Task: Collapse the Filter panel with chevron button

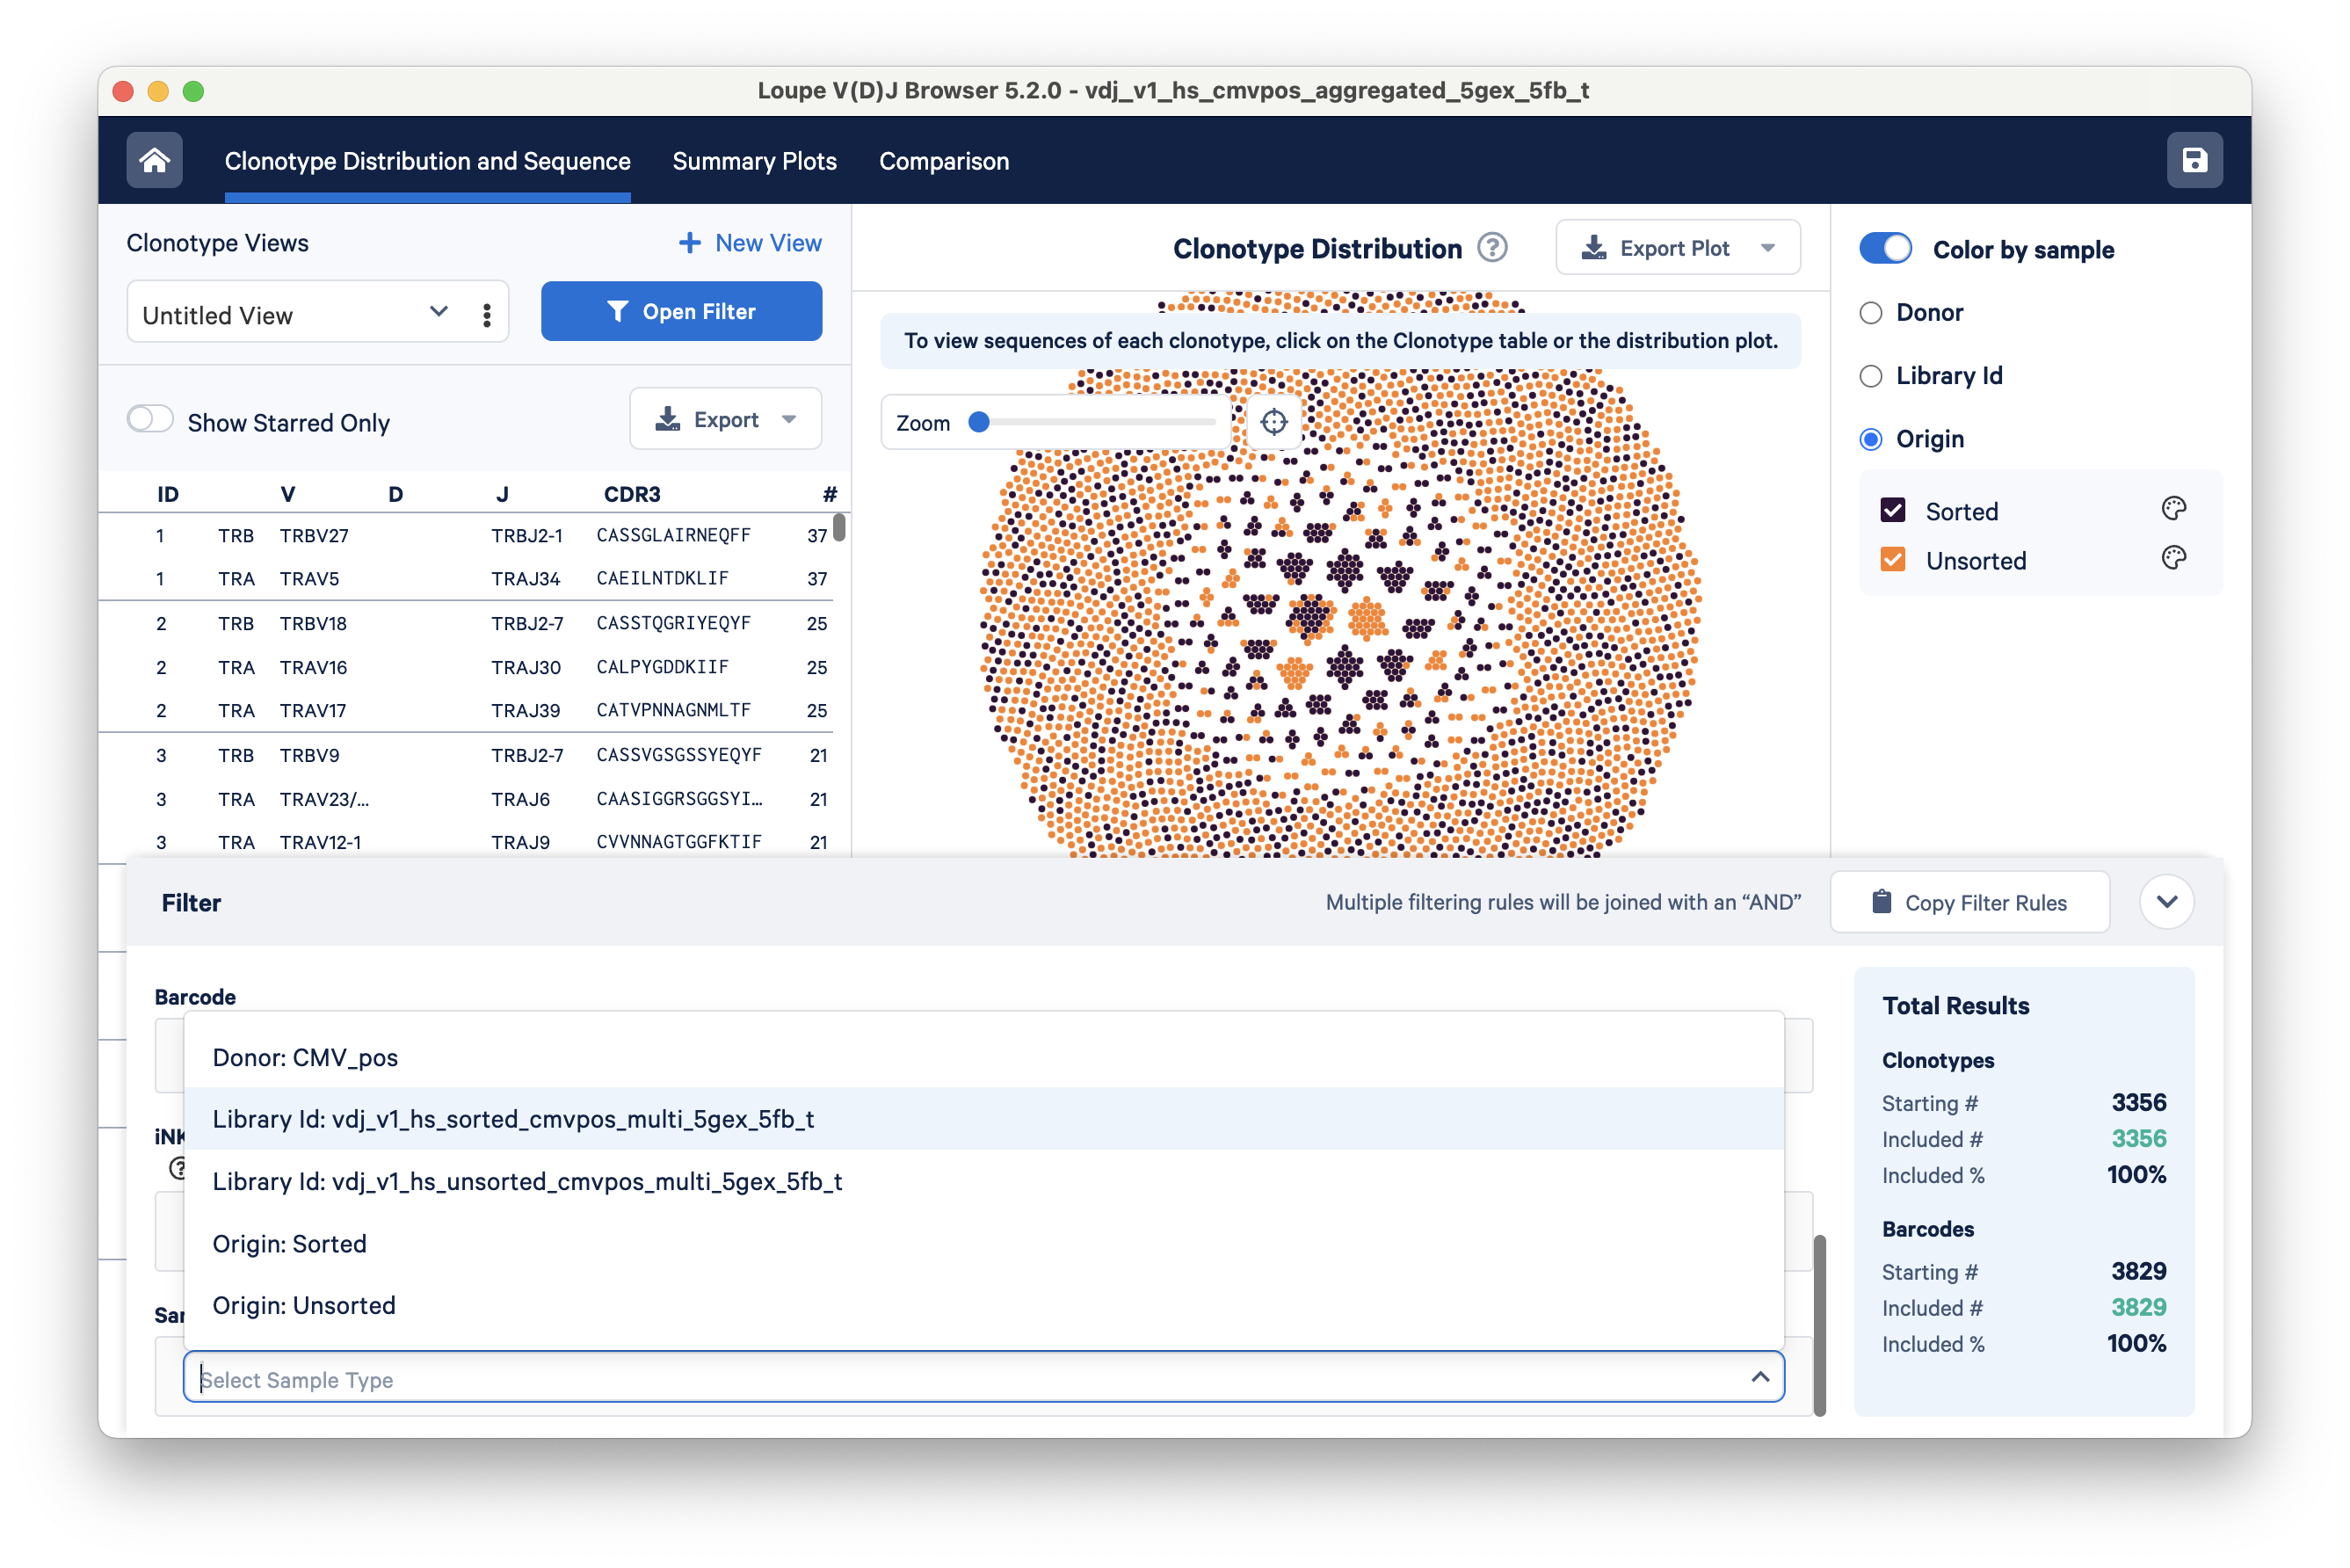Action: pyautogui.click(x=2166, y=902)
